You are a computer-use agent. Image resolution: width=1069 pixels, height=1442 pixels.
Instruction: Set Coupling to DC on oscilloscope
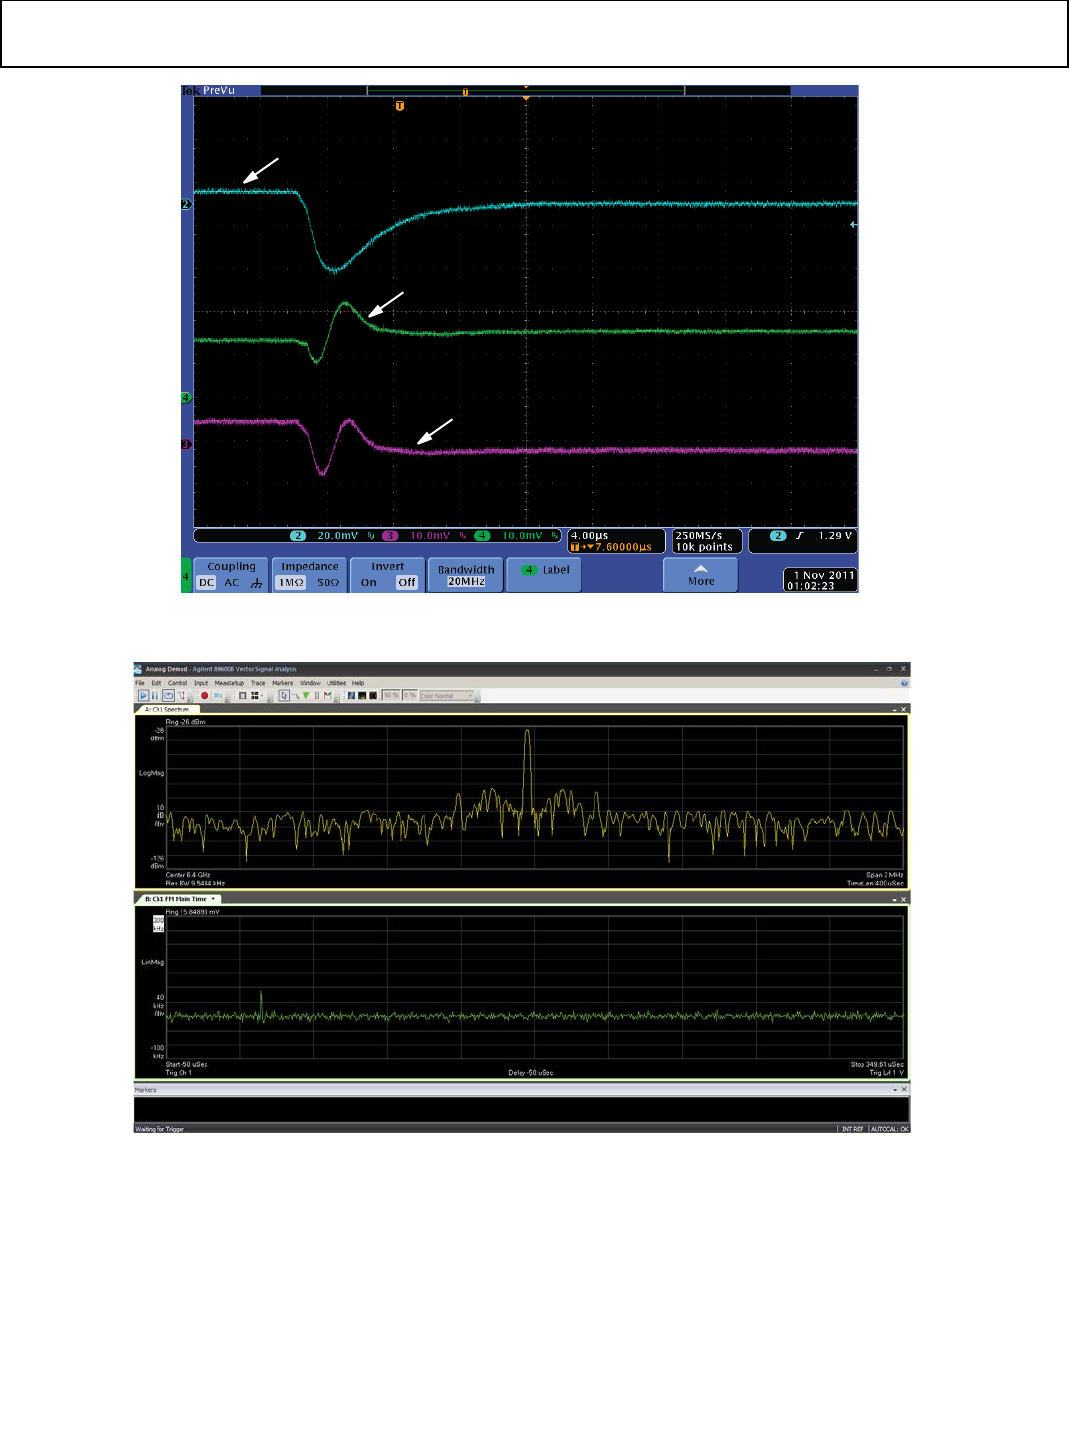tap(207, 583)
